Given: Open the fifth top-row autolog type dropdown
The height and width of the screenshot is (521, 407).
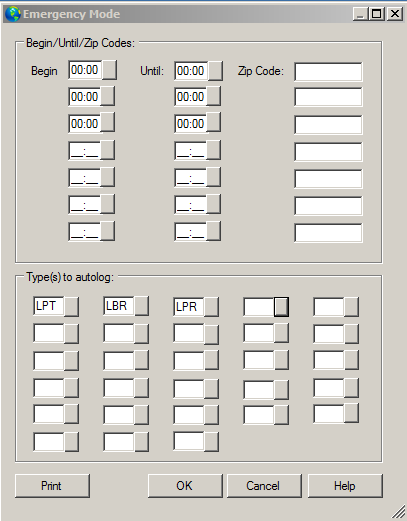Looking at the screenshot, I should tap(351, 307).
